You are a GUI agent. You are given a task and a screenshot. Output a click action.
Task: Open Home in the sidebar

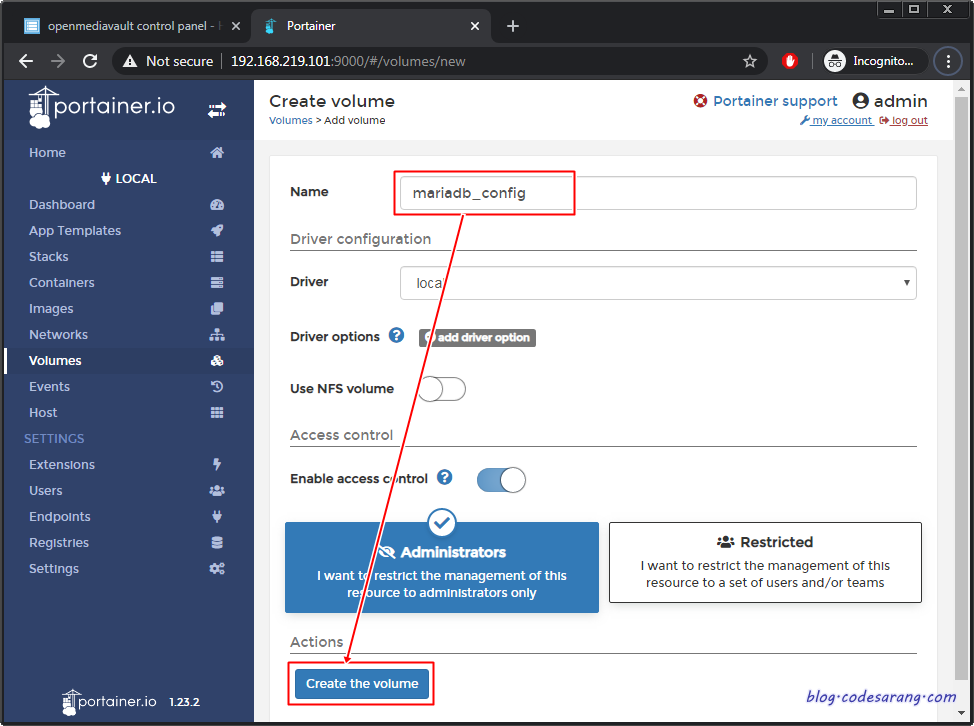[47, 153]
